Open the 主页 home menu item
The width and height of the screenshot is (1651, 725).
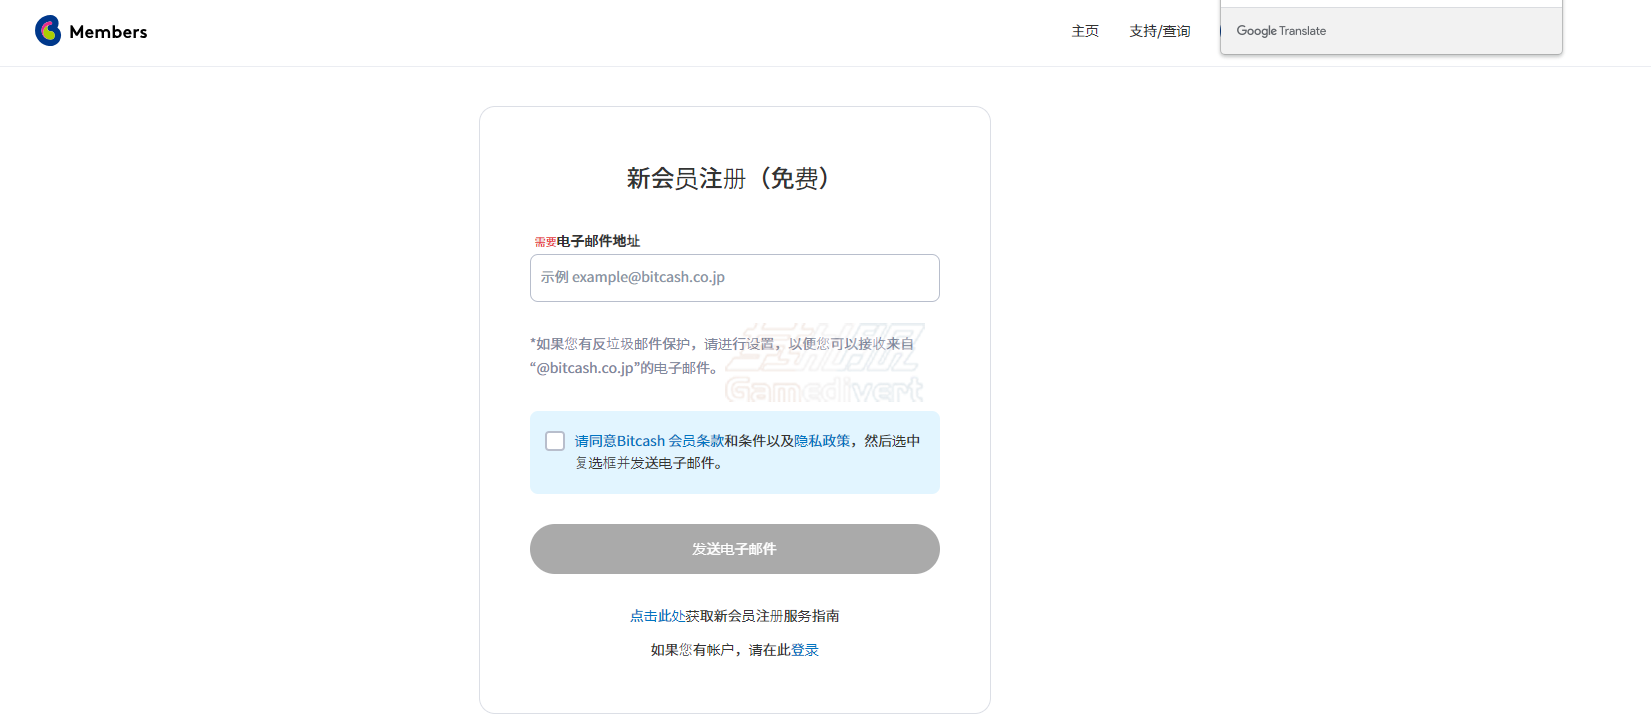point(1085,31)
